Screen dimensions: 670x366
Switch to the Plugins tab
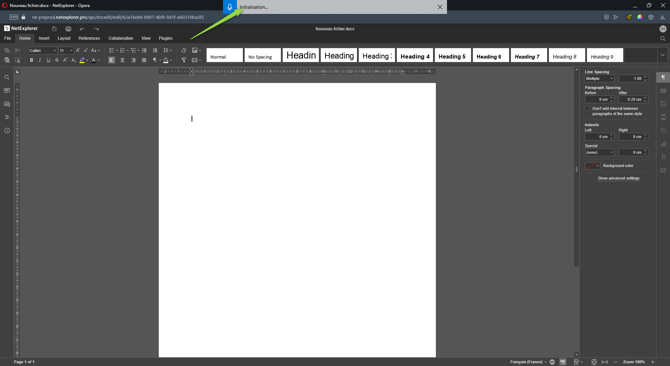click(x=166, y=38)
